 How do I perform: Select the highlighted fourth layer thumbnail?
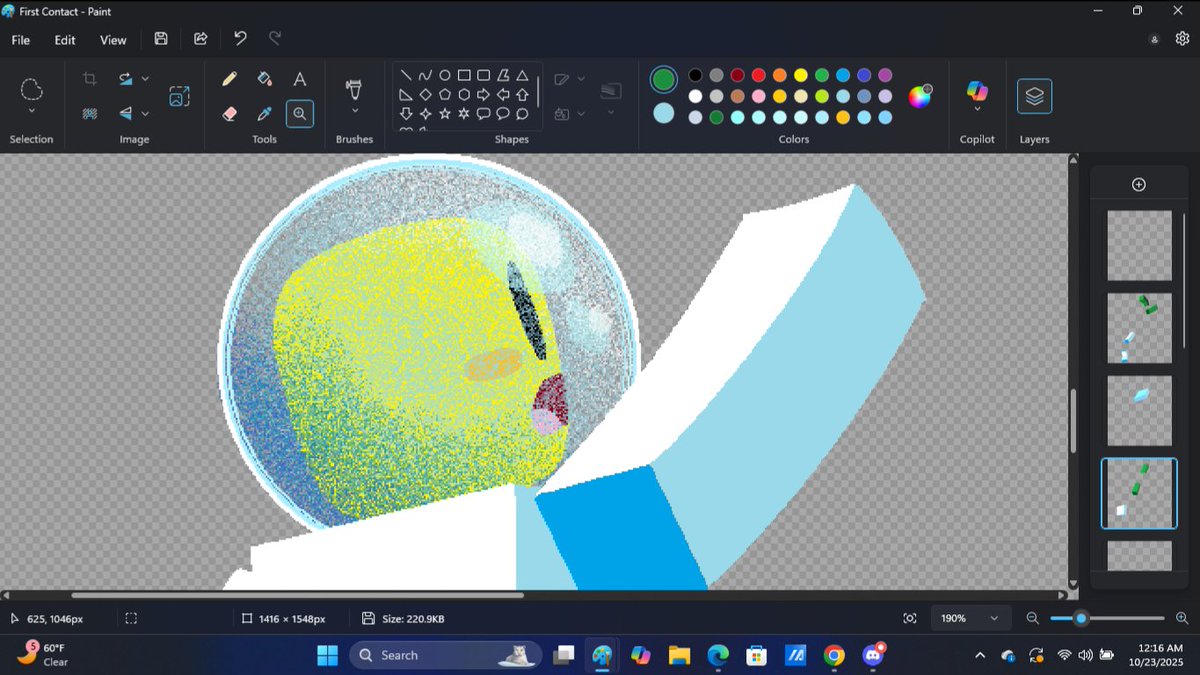[1139, 494]
